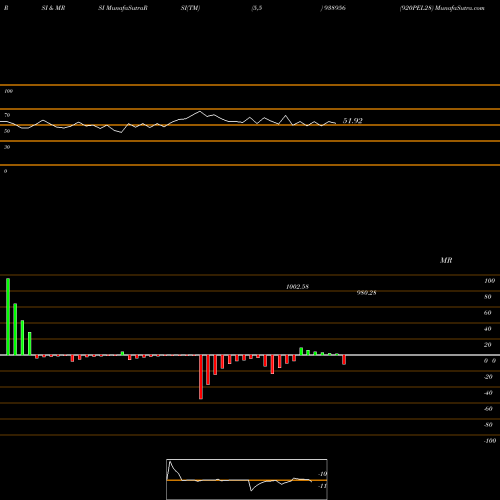
Task: Select the 980.28 price label
Action: coord(366,293)
